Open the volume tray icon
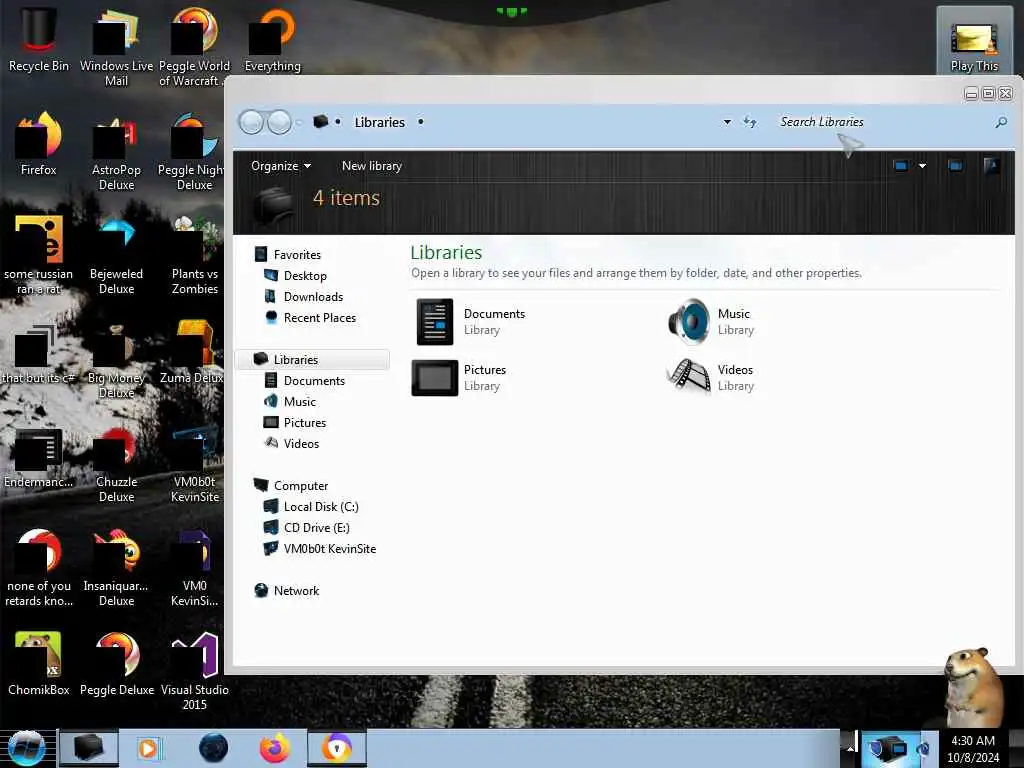This screenshot has height=768, width=1024. pos(923,748)
